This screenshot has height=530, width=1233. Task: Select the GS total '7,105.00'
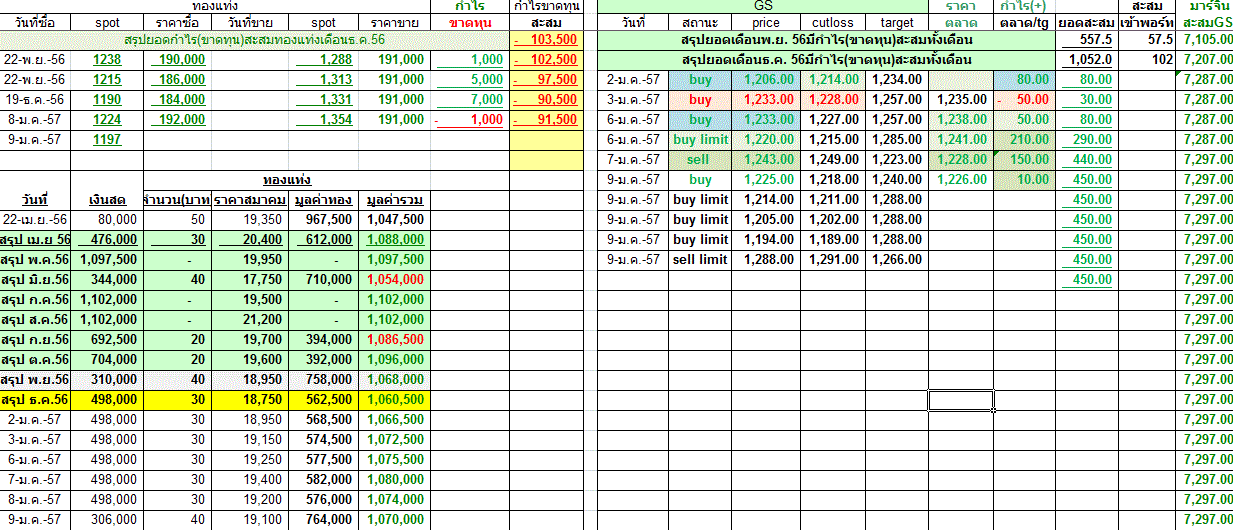click(1206, 40)
